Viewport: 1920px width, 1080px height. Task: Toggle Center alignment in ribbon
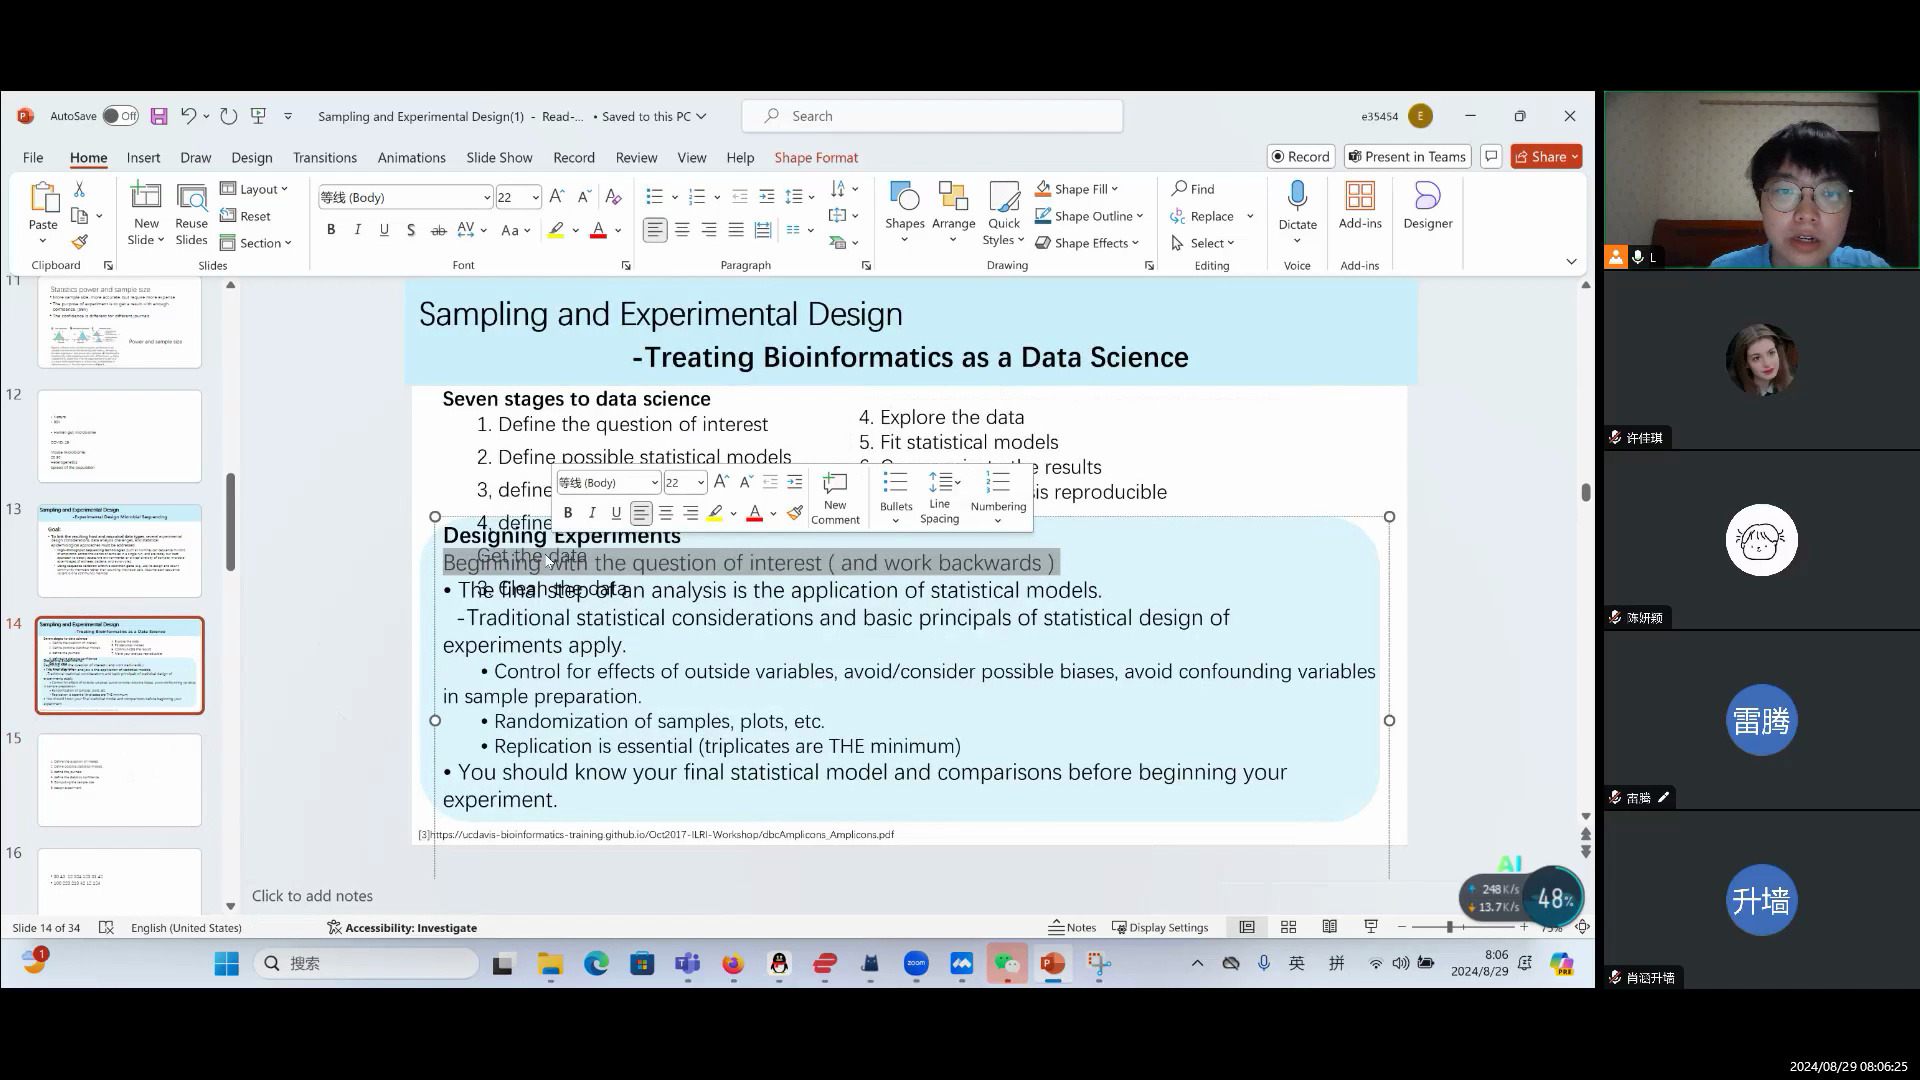click(682, 230)
